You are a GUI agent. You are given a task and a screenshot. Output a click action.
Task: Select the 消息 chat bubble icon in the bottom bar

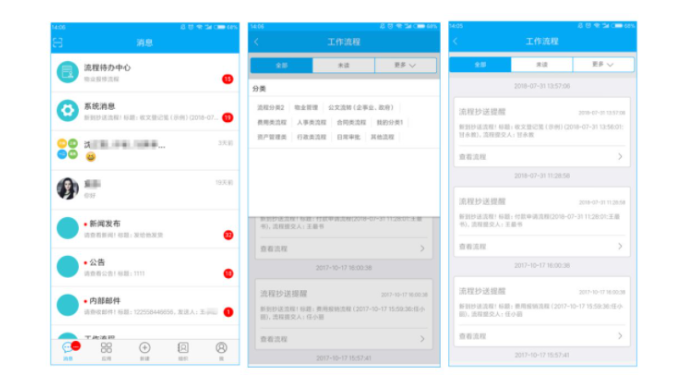coord(68,348)
